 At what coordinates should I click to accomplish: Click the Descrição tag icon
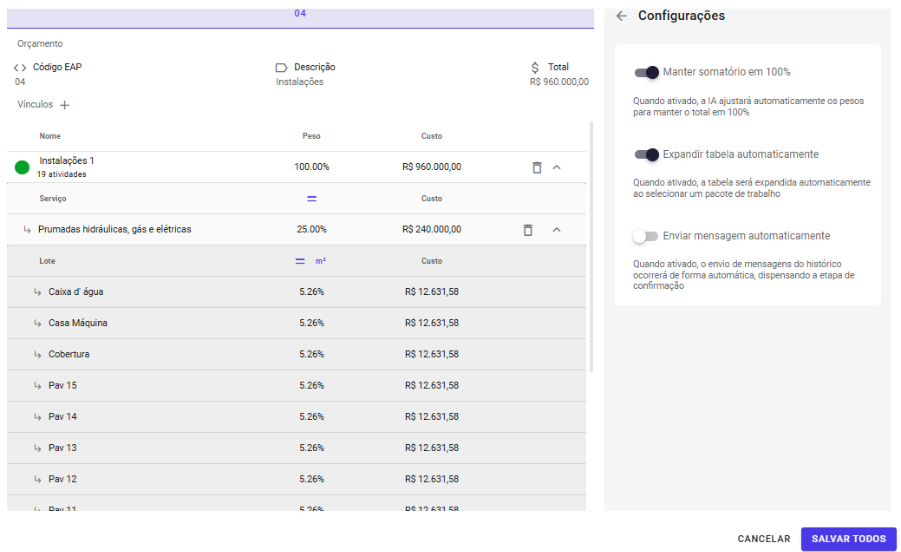pos(281,68)
